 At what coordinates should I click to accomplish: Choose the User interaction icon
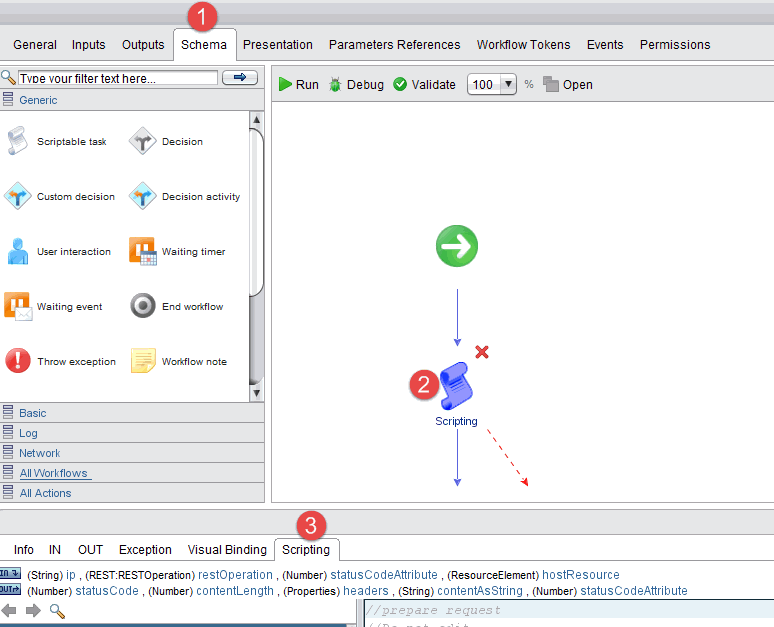[17, 252]
